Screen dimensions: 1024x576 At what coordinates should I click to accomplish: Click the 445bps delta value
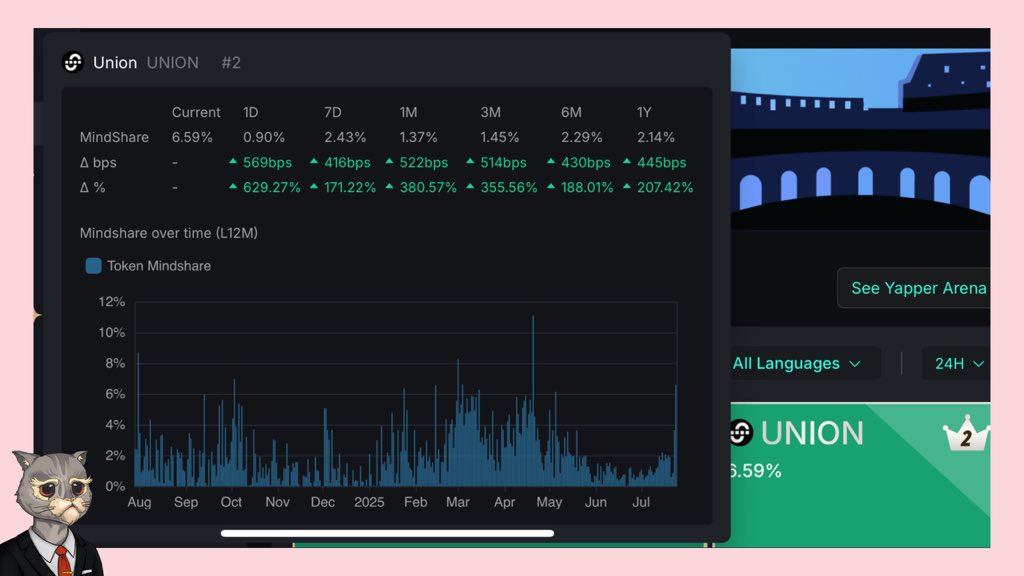(x=662, y=163)
